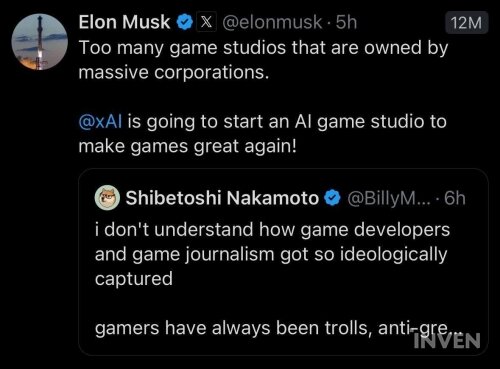Click Elon Musk's blue verified badge

pos(185,23)
